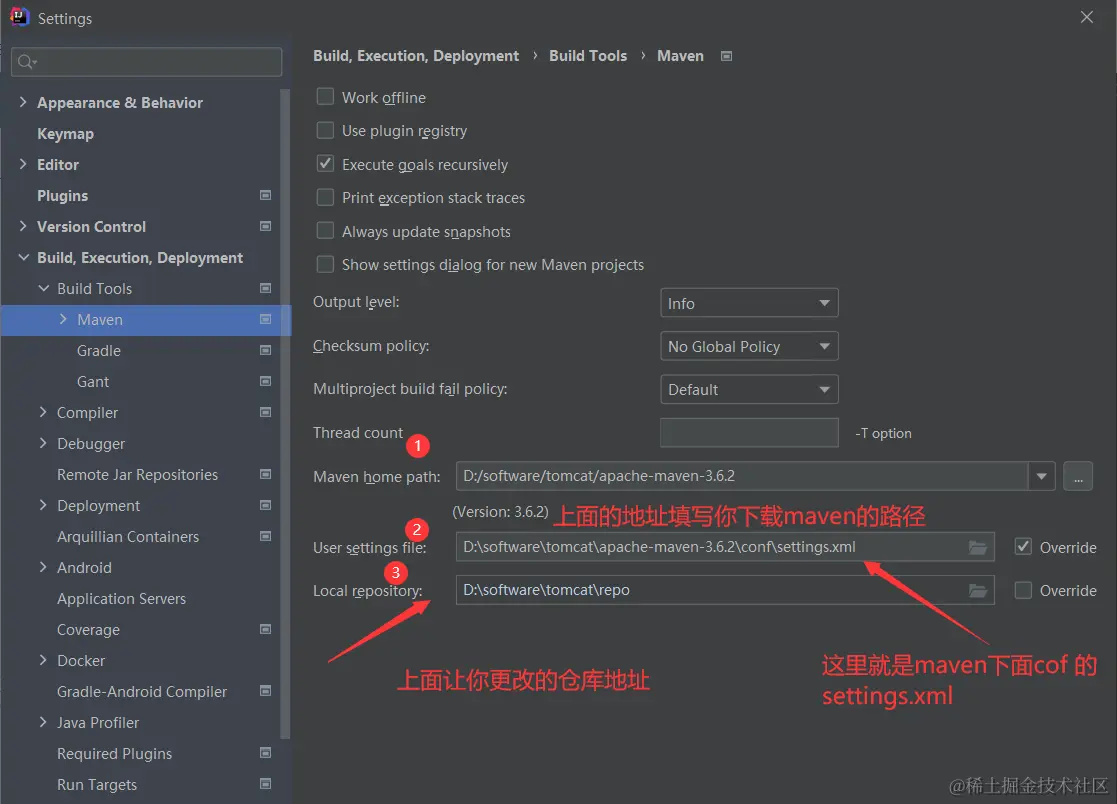
Task: Click the magnifier icon in the settings search box
Action: 27,62
